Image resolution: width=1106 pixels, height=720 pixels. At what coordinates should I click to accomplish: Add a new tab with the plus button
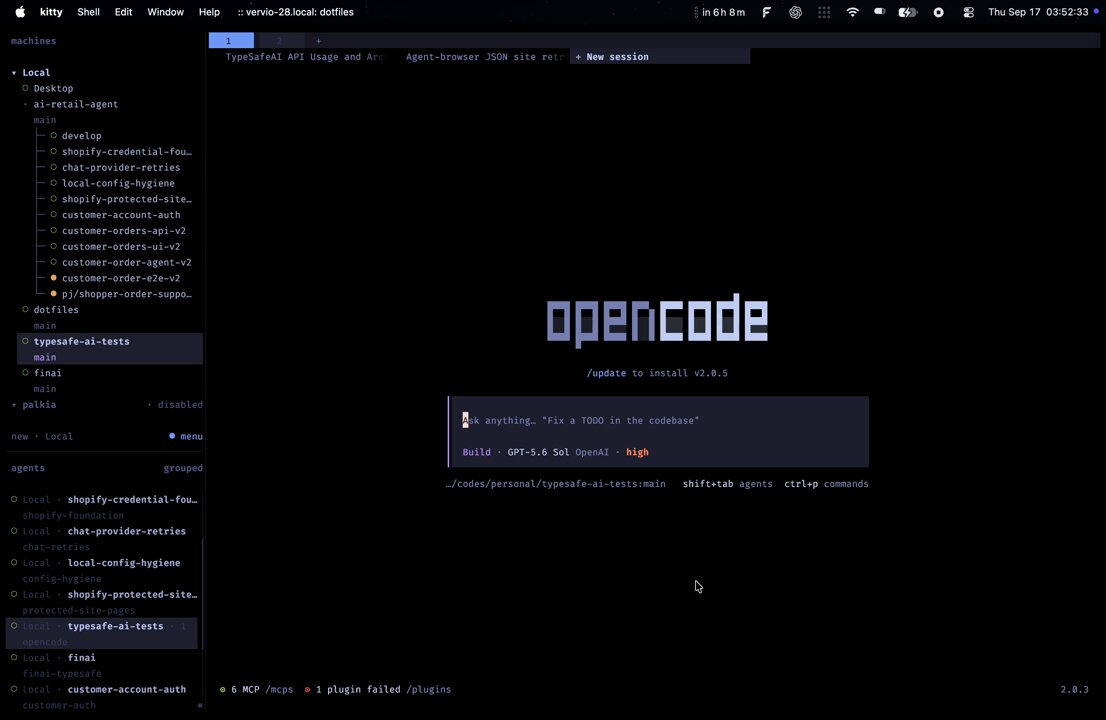(318, 41)
